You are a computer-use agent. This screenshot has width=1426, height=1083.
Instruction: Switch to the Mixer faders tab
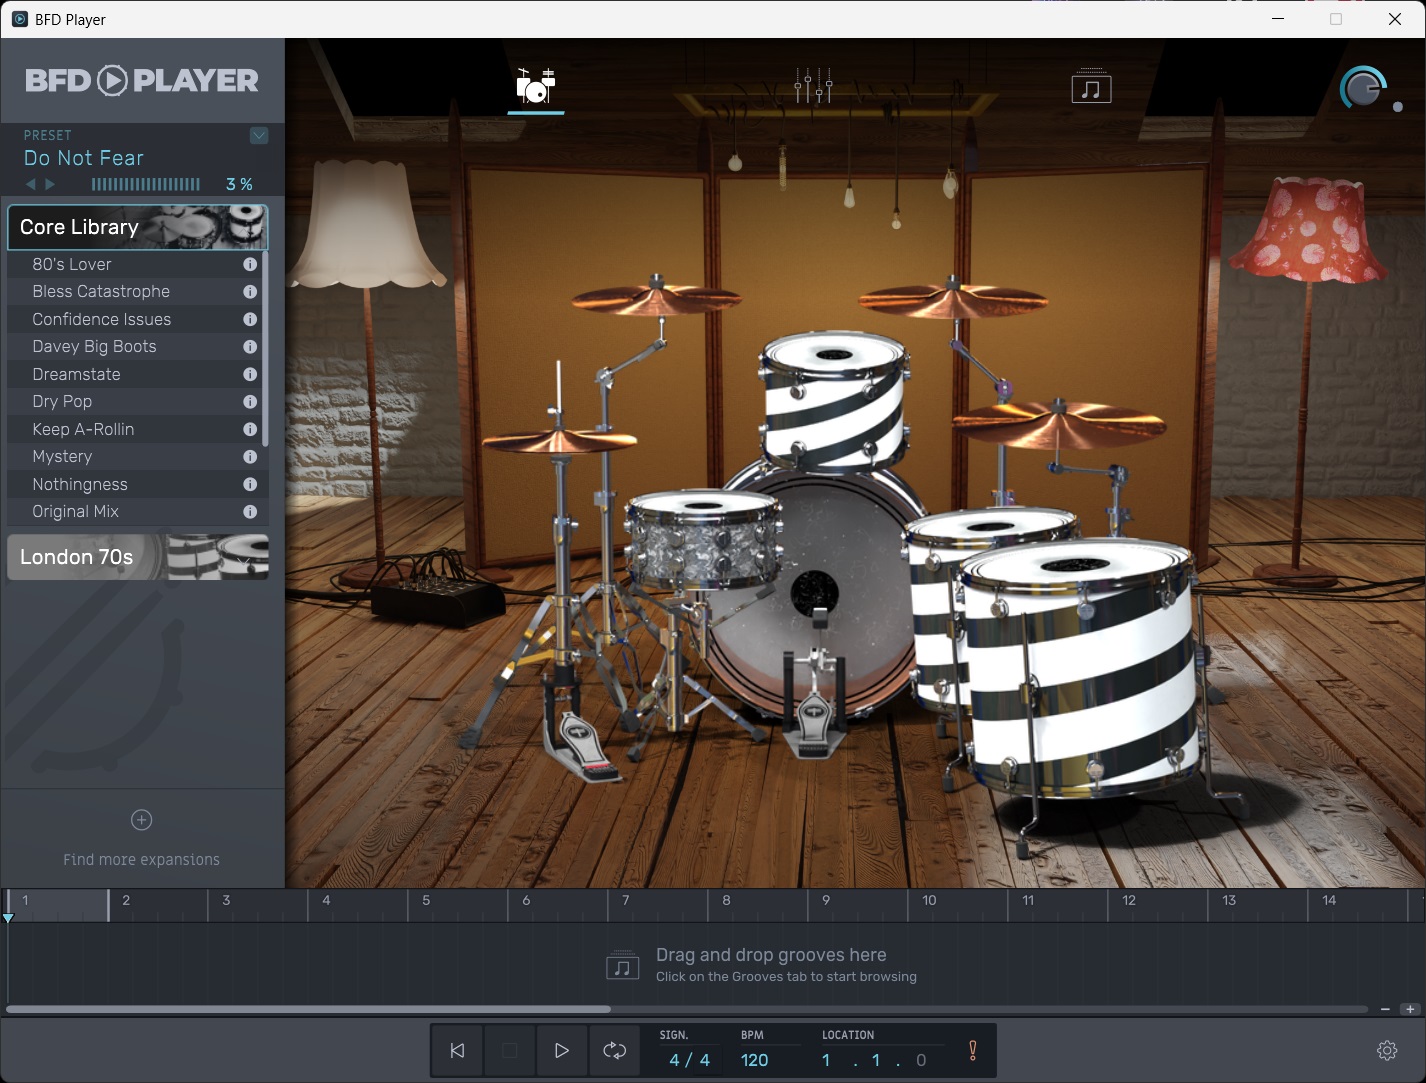(x=813, y=87)
